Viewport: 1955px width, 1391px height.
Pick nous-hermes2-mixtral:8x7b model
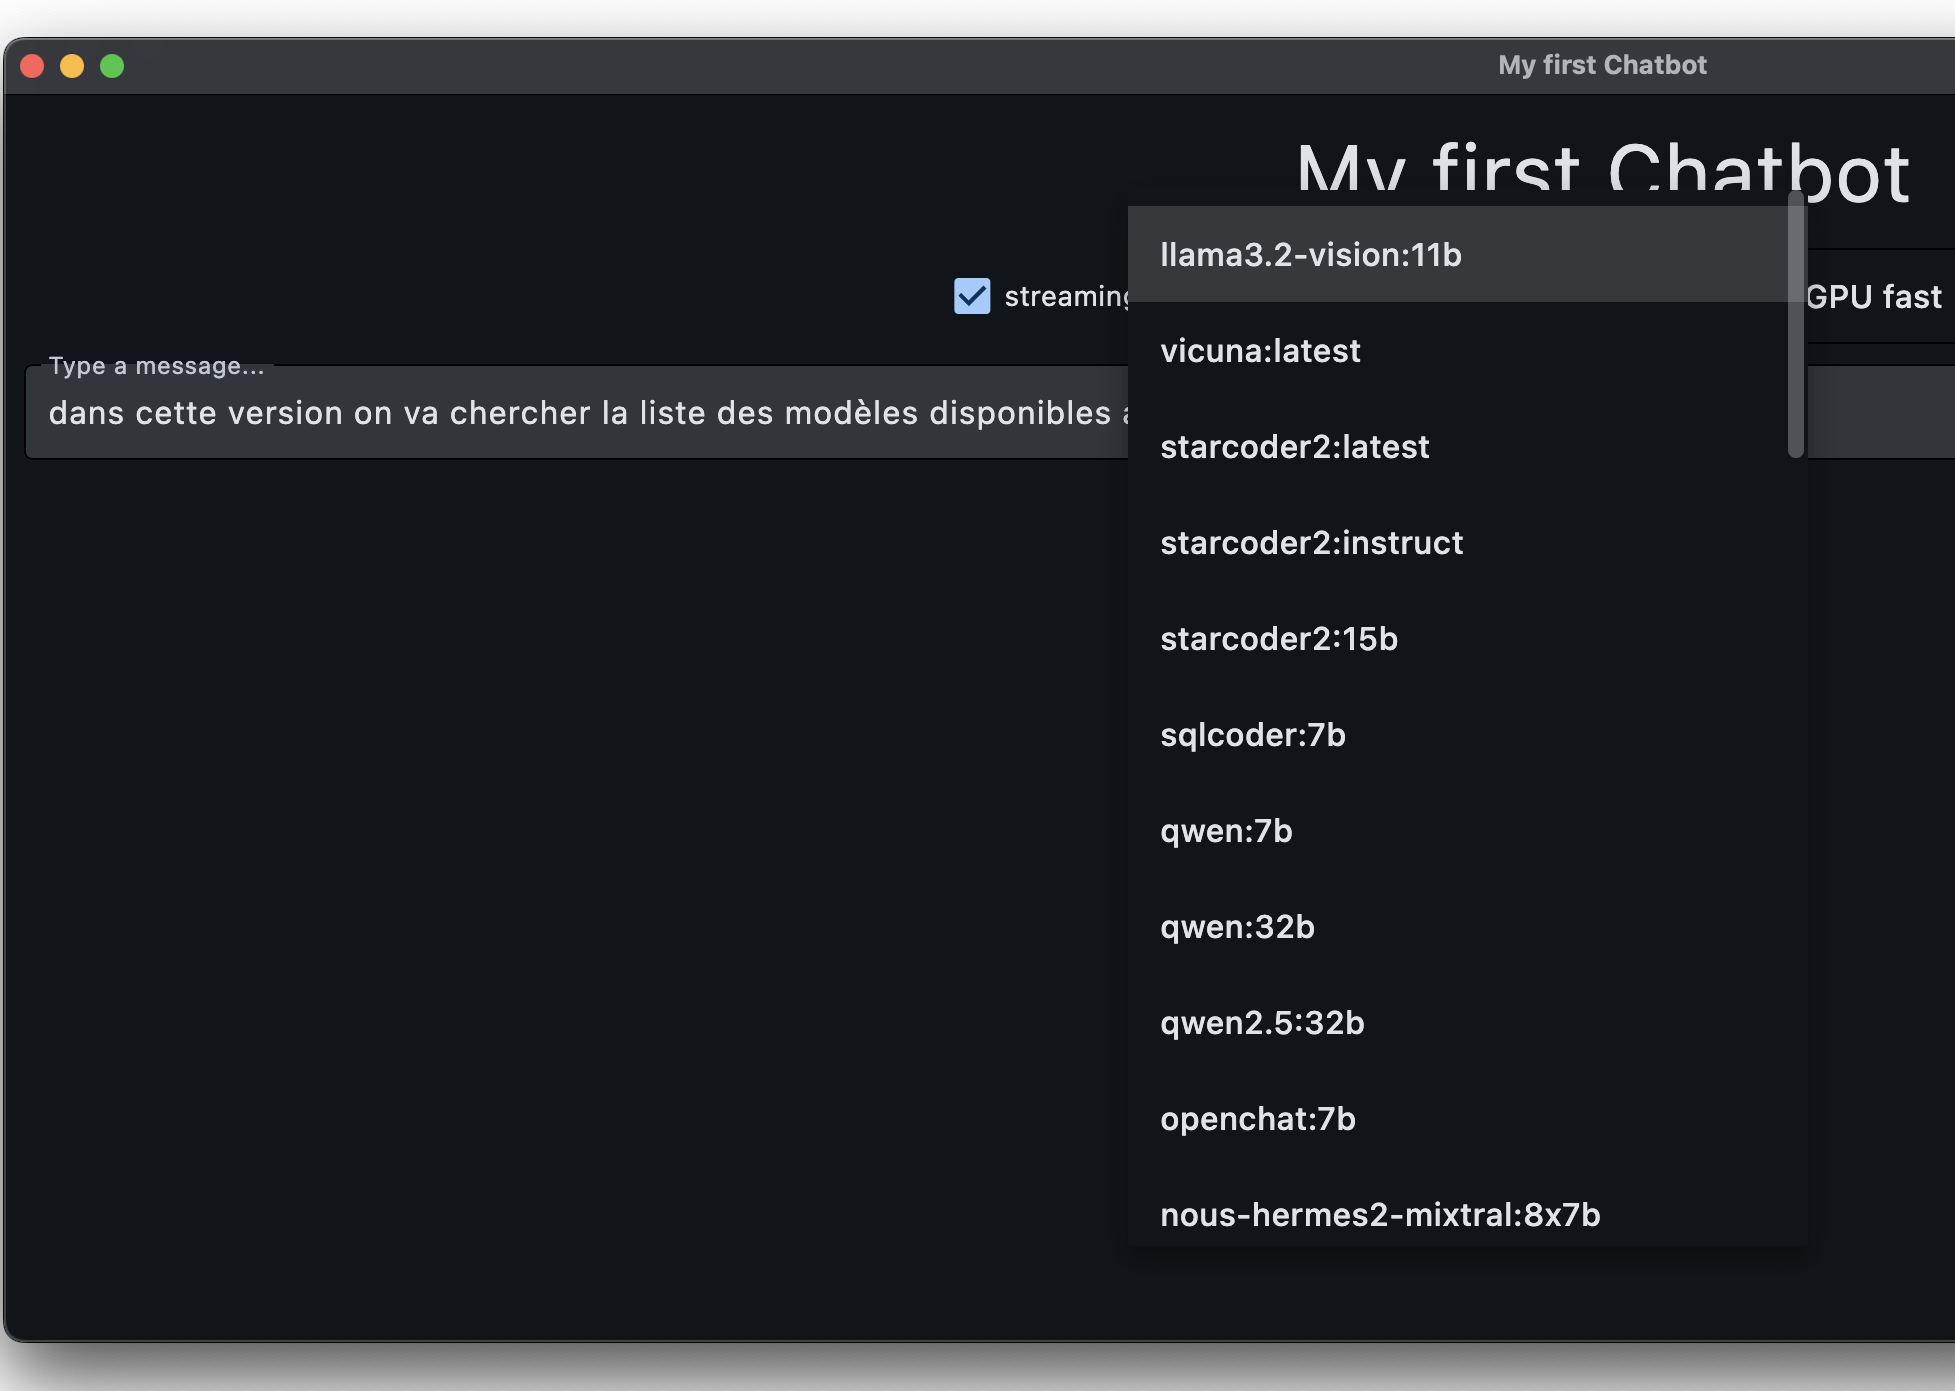point(1380,1215)
